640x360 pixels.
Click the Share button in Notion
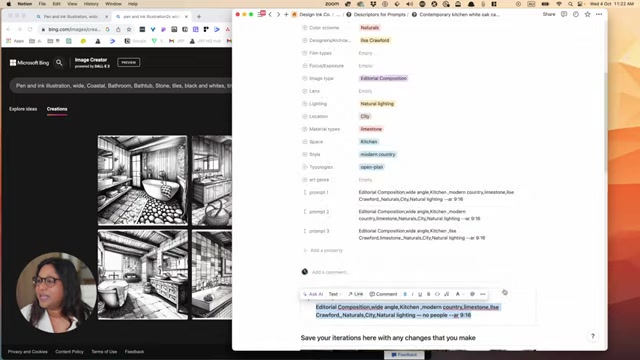[x=549, y=14]
